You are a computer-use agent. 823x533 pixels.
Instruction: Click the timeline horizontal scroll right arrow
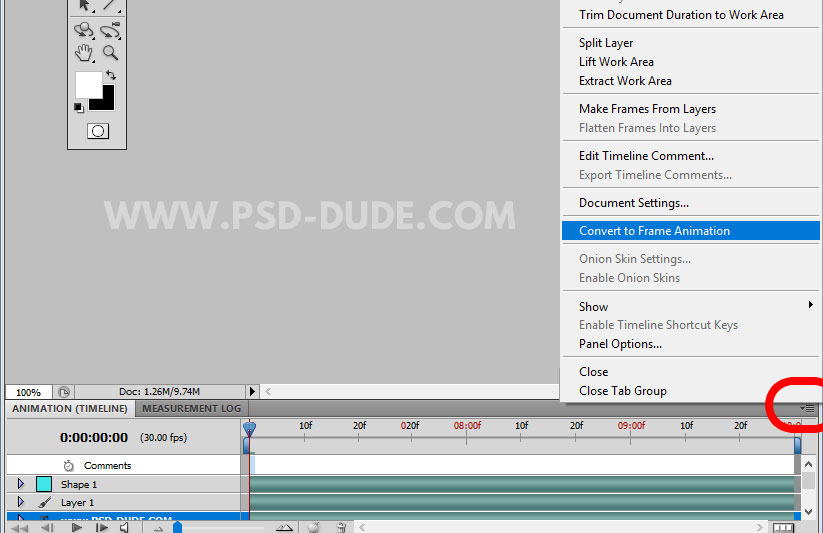[x=759, y=527]
